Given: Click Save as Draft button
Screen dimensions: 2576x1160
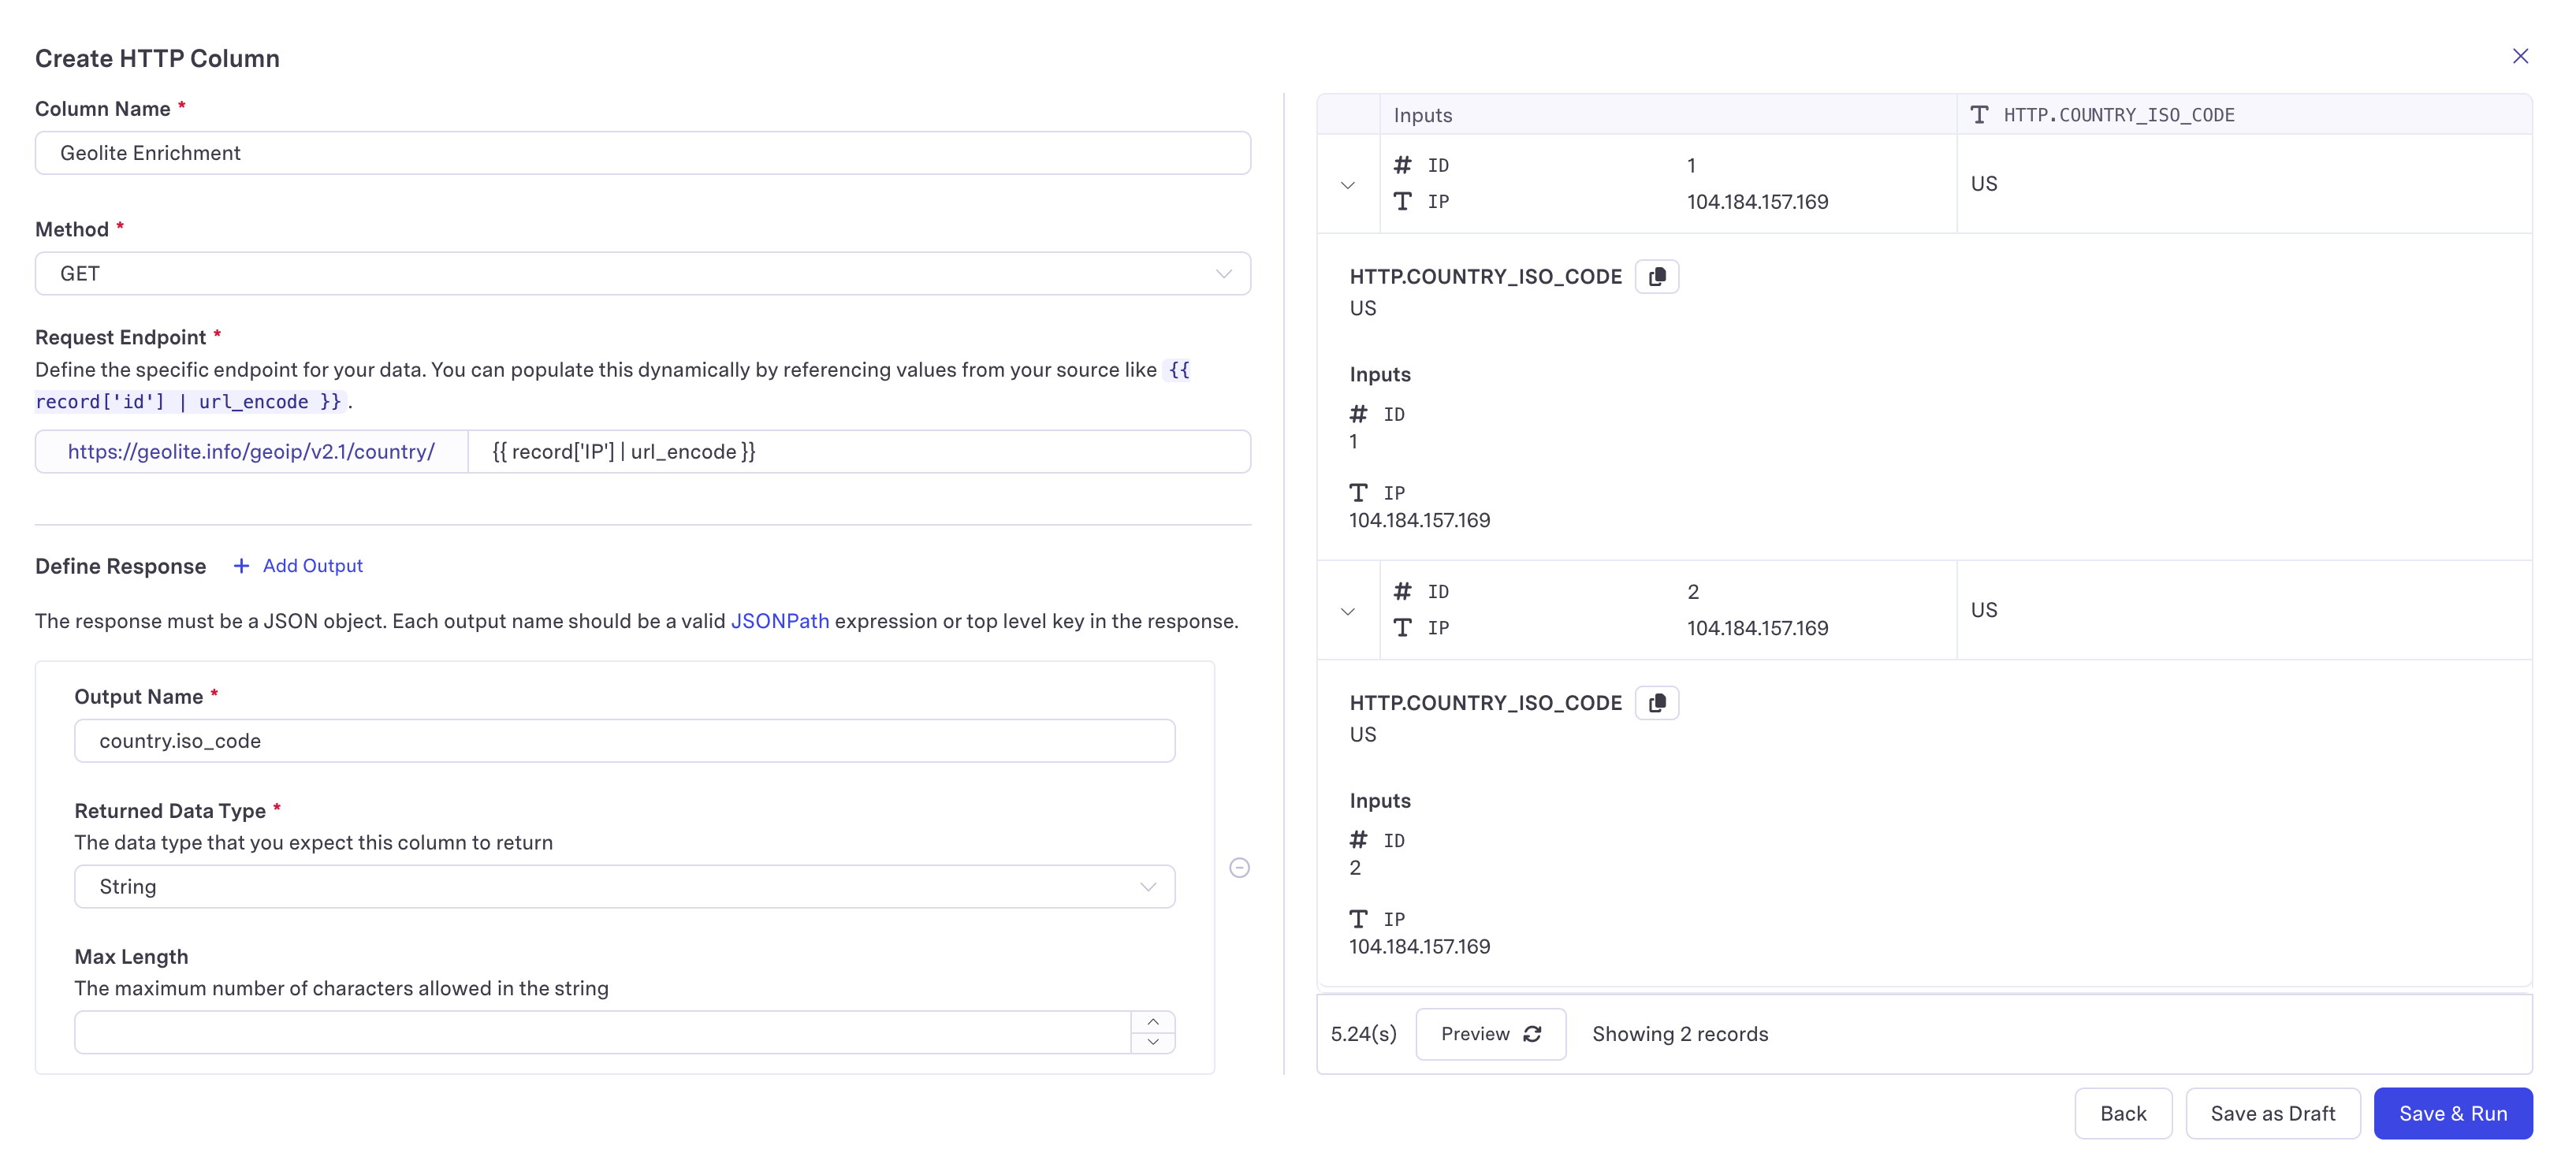Looking at the screenshot, I should point(2272,1113).
